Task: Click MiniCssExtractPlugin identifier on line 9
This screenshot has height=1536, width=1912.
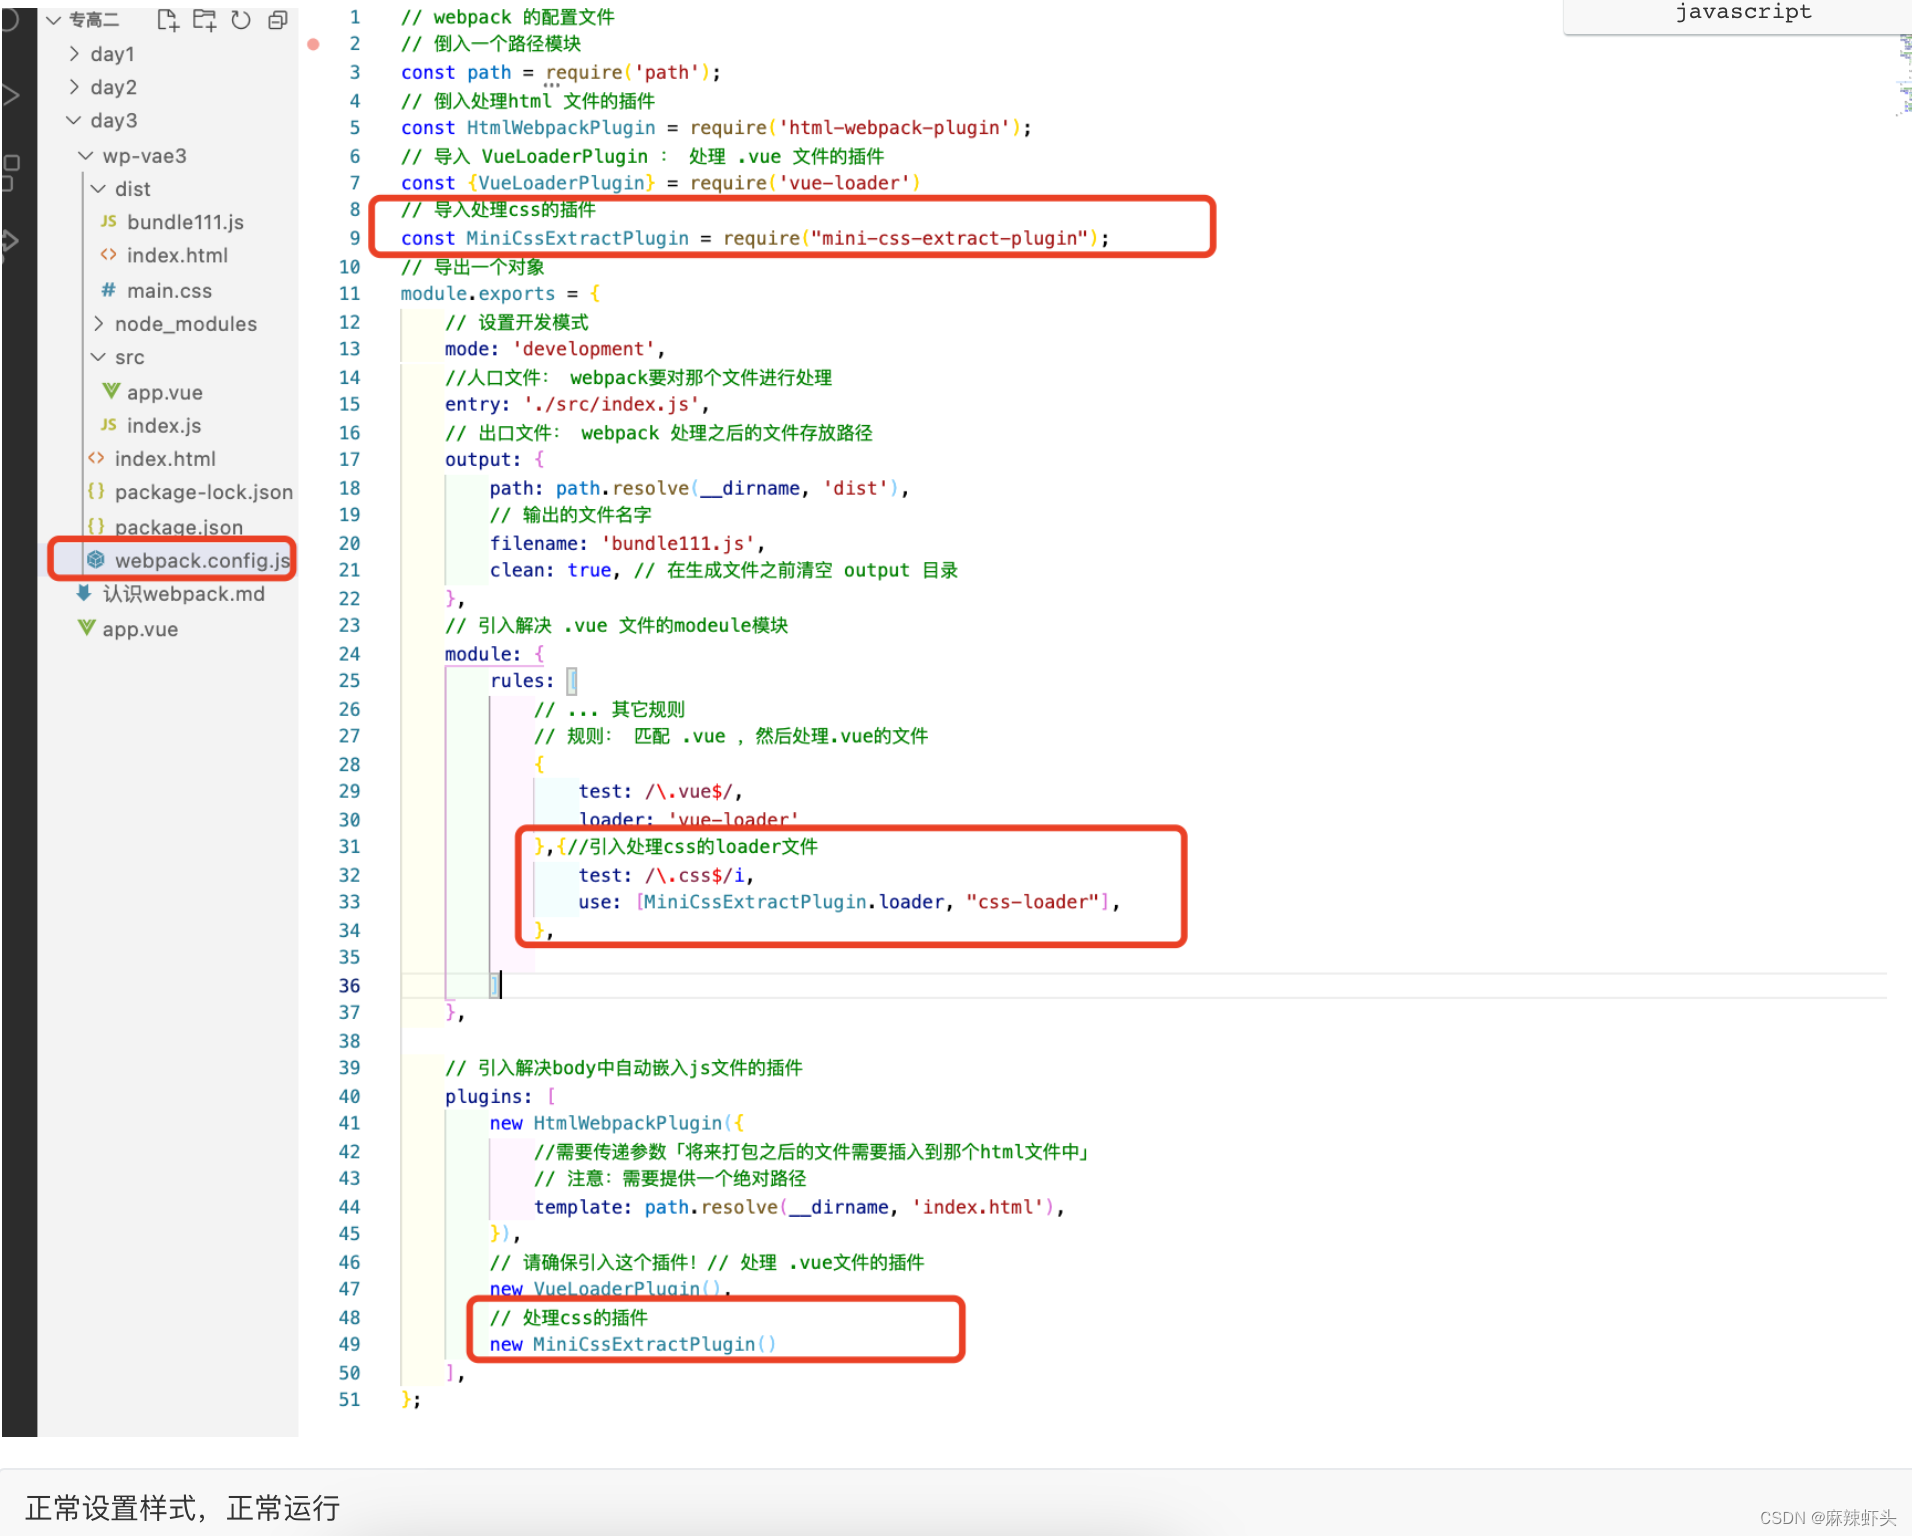Action: pos(577,238)
